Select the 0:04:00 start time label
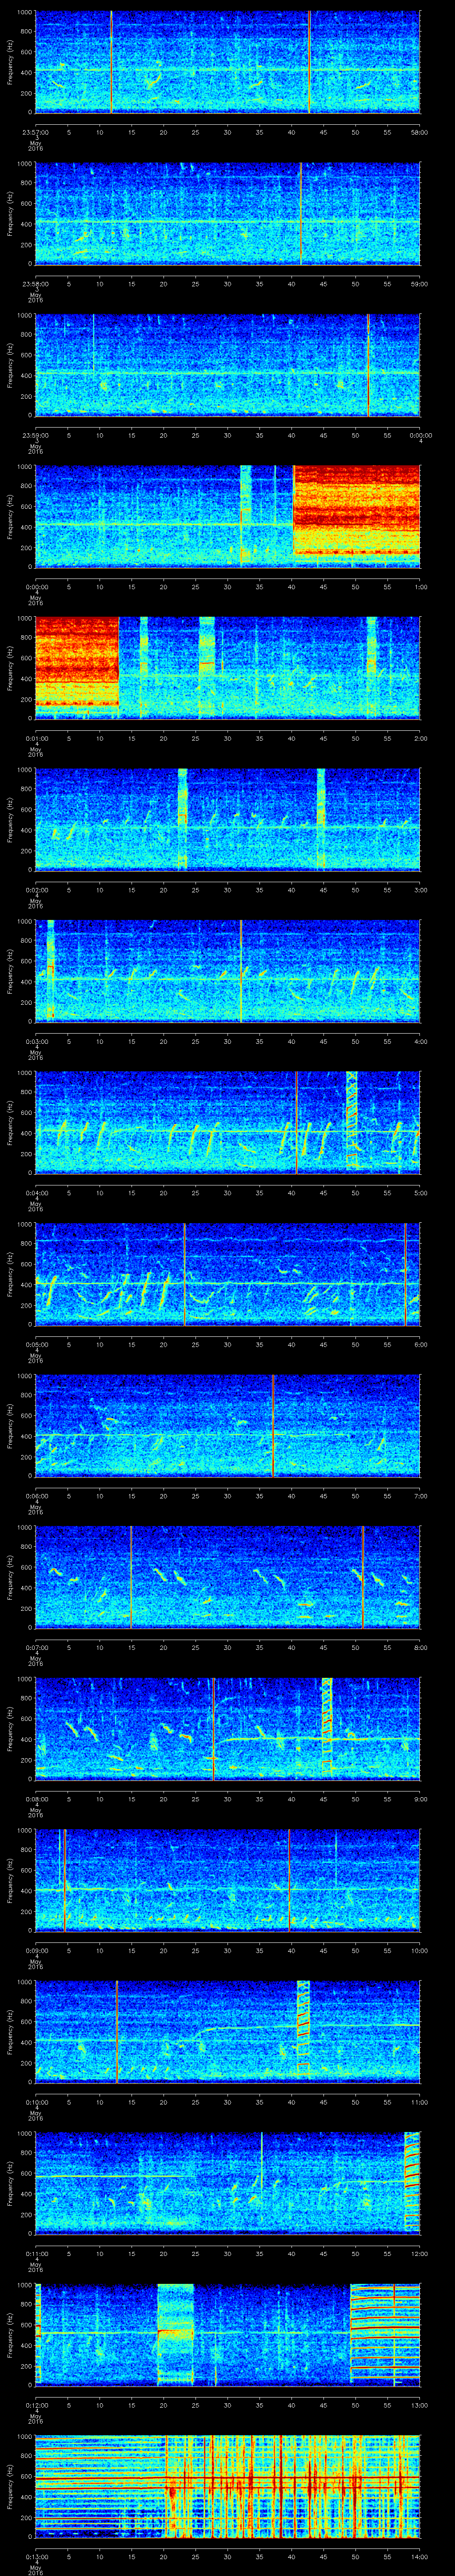The height and width of the screenshot is (2576, 455). (36, 1193)
